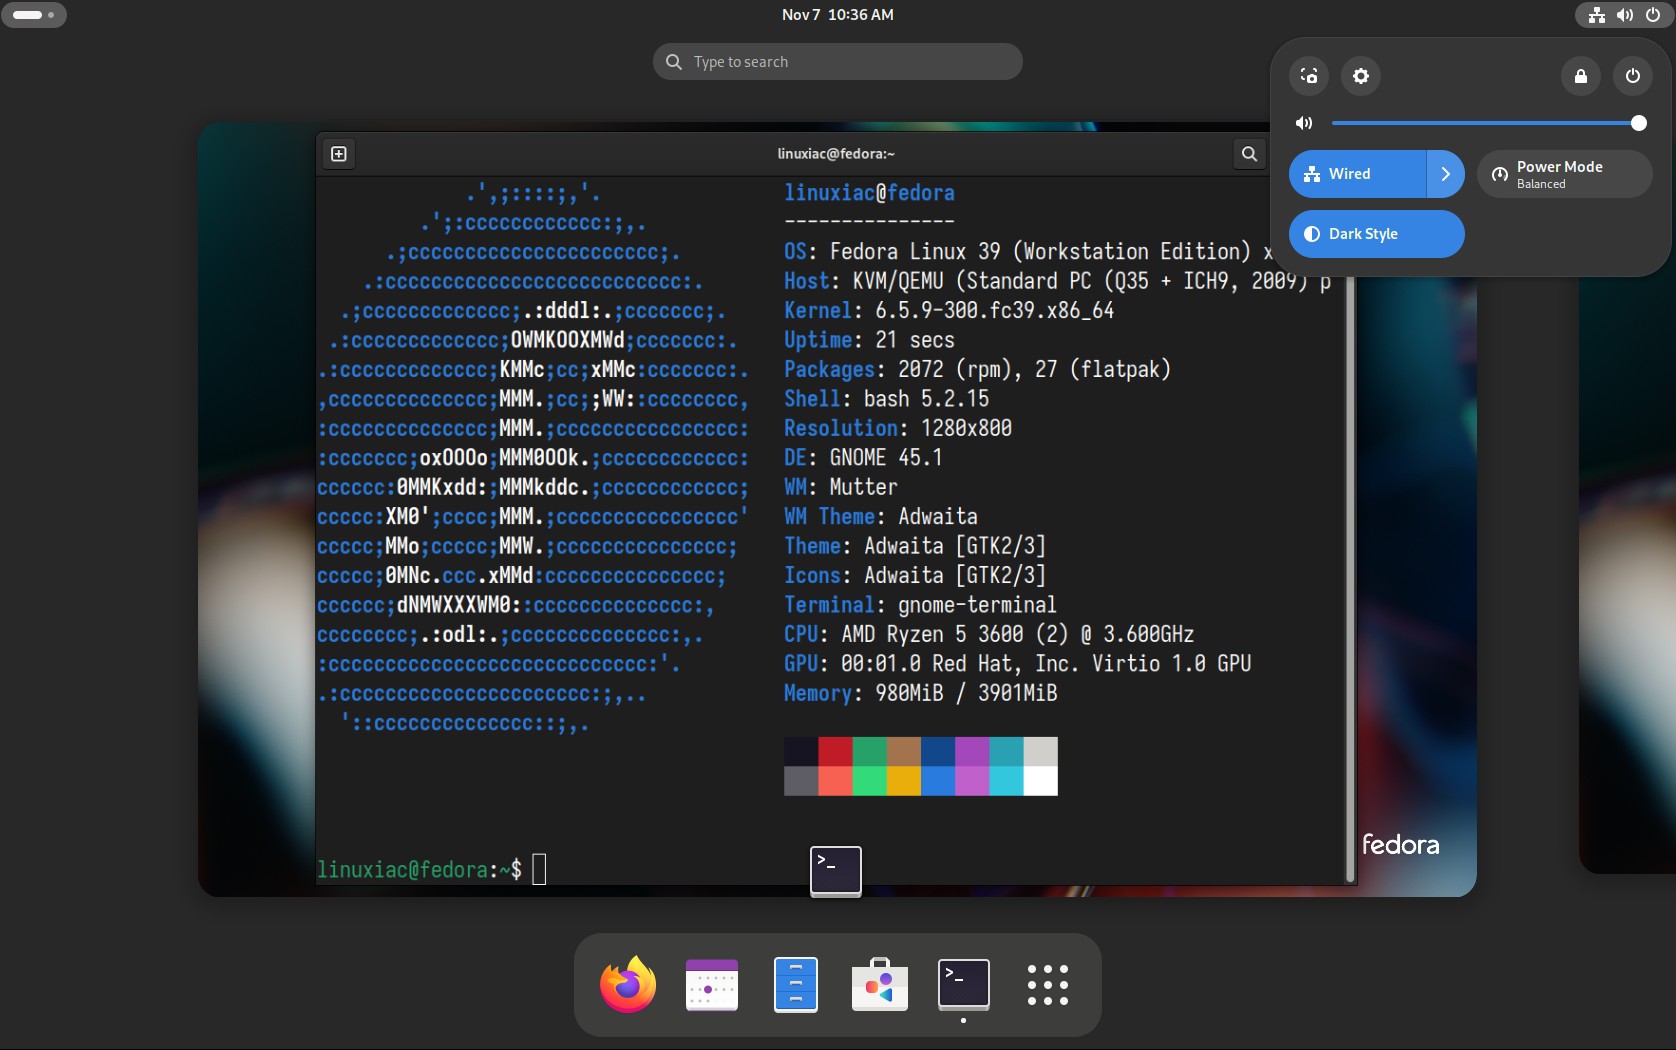Take a screenshot from quick settings
This screenshot has height=1050, width=1676.
1309,76
